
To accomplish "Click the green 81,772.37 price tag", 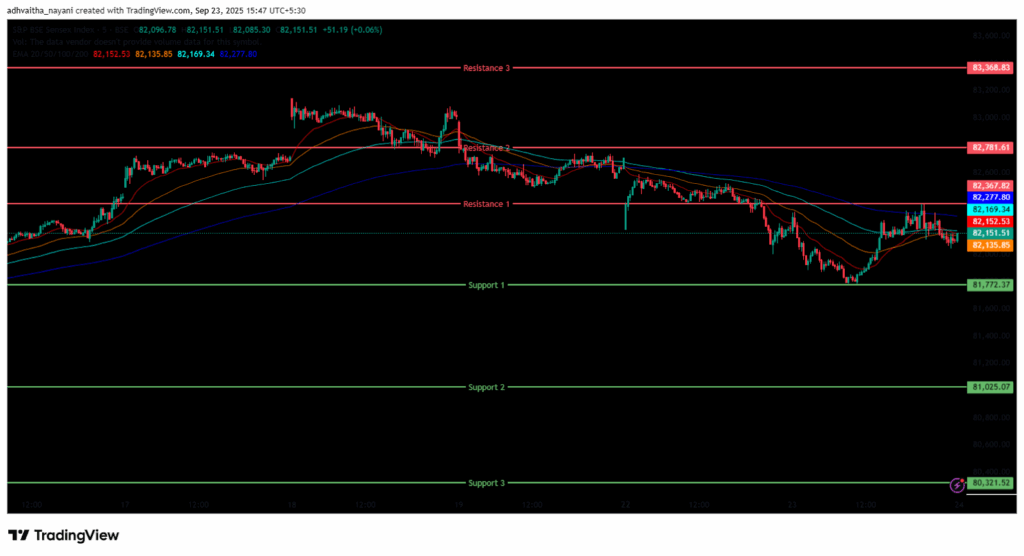I will click(x=990, y=285).
